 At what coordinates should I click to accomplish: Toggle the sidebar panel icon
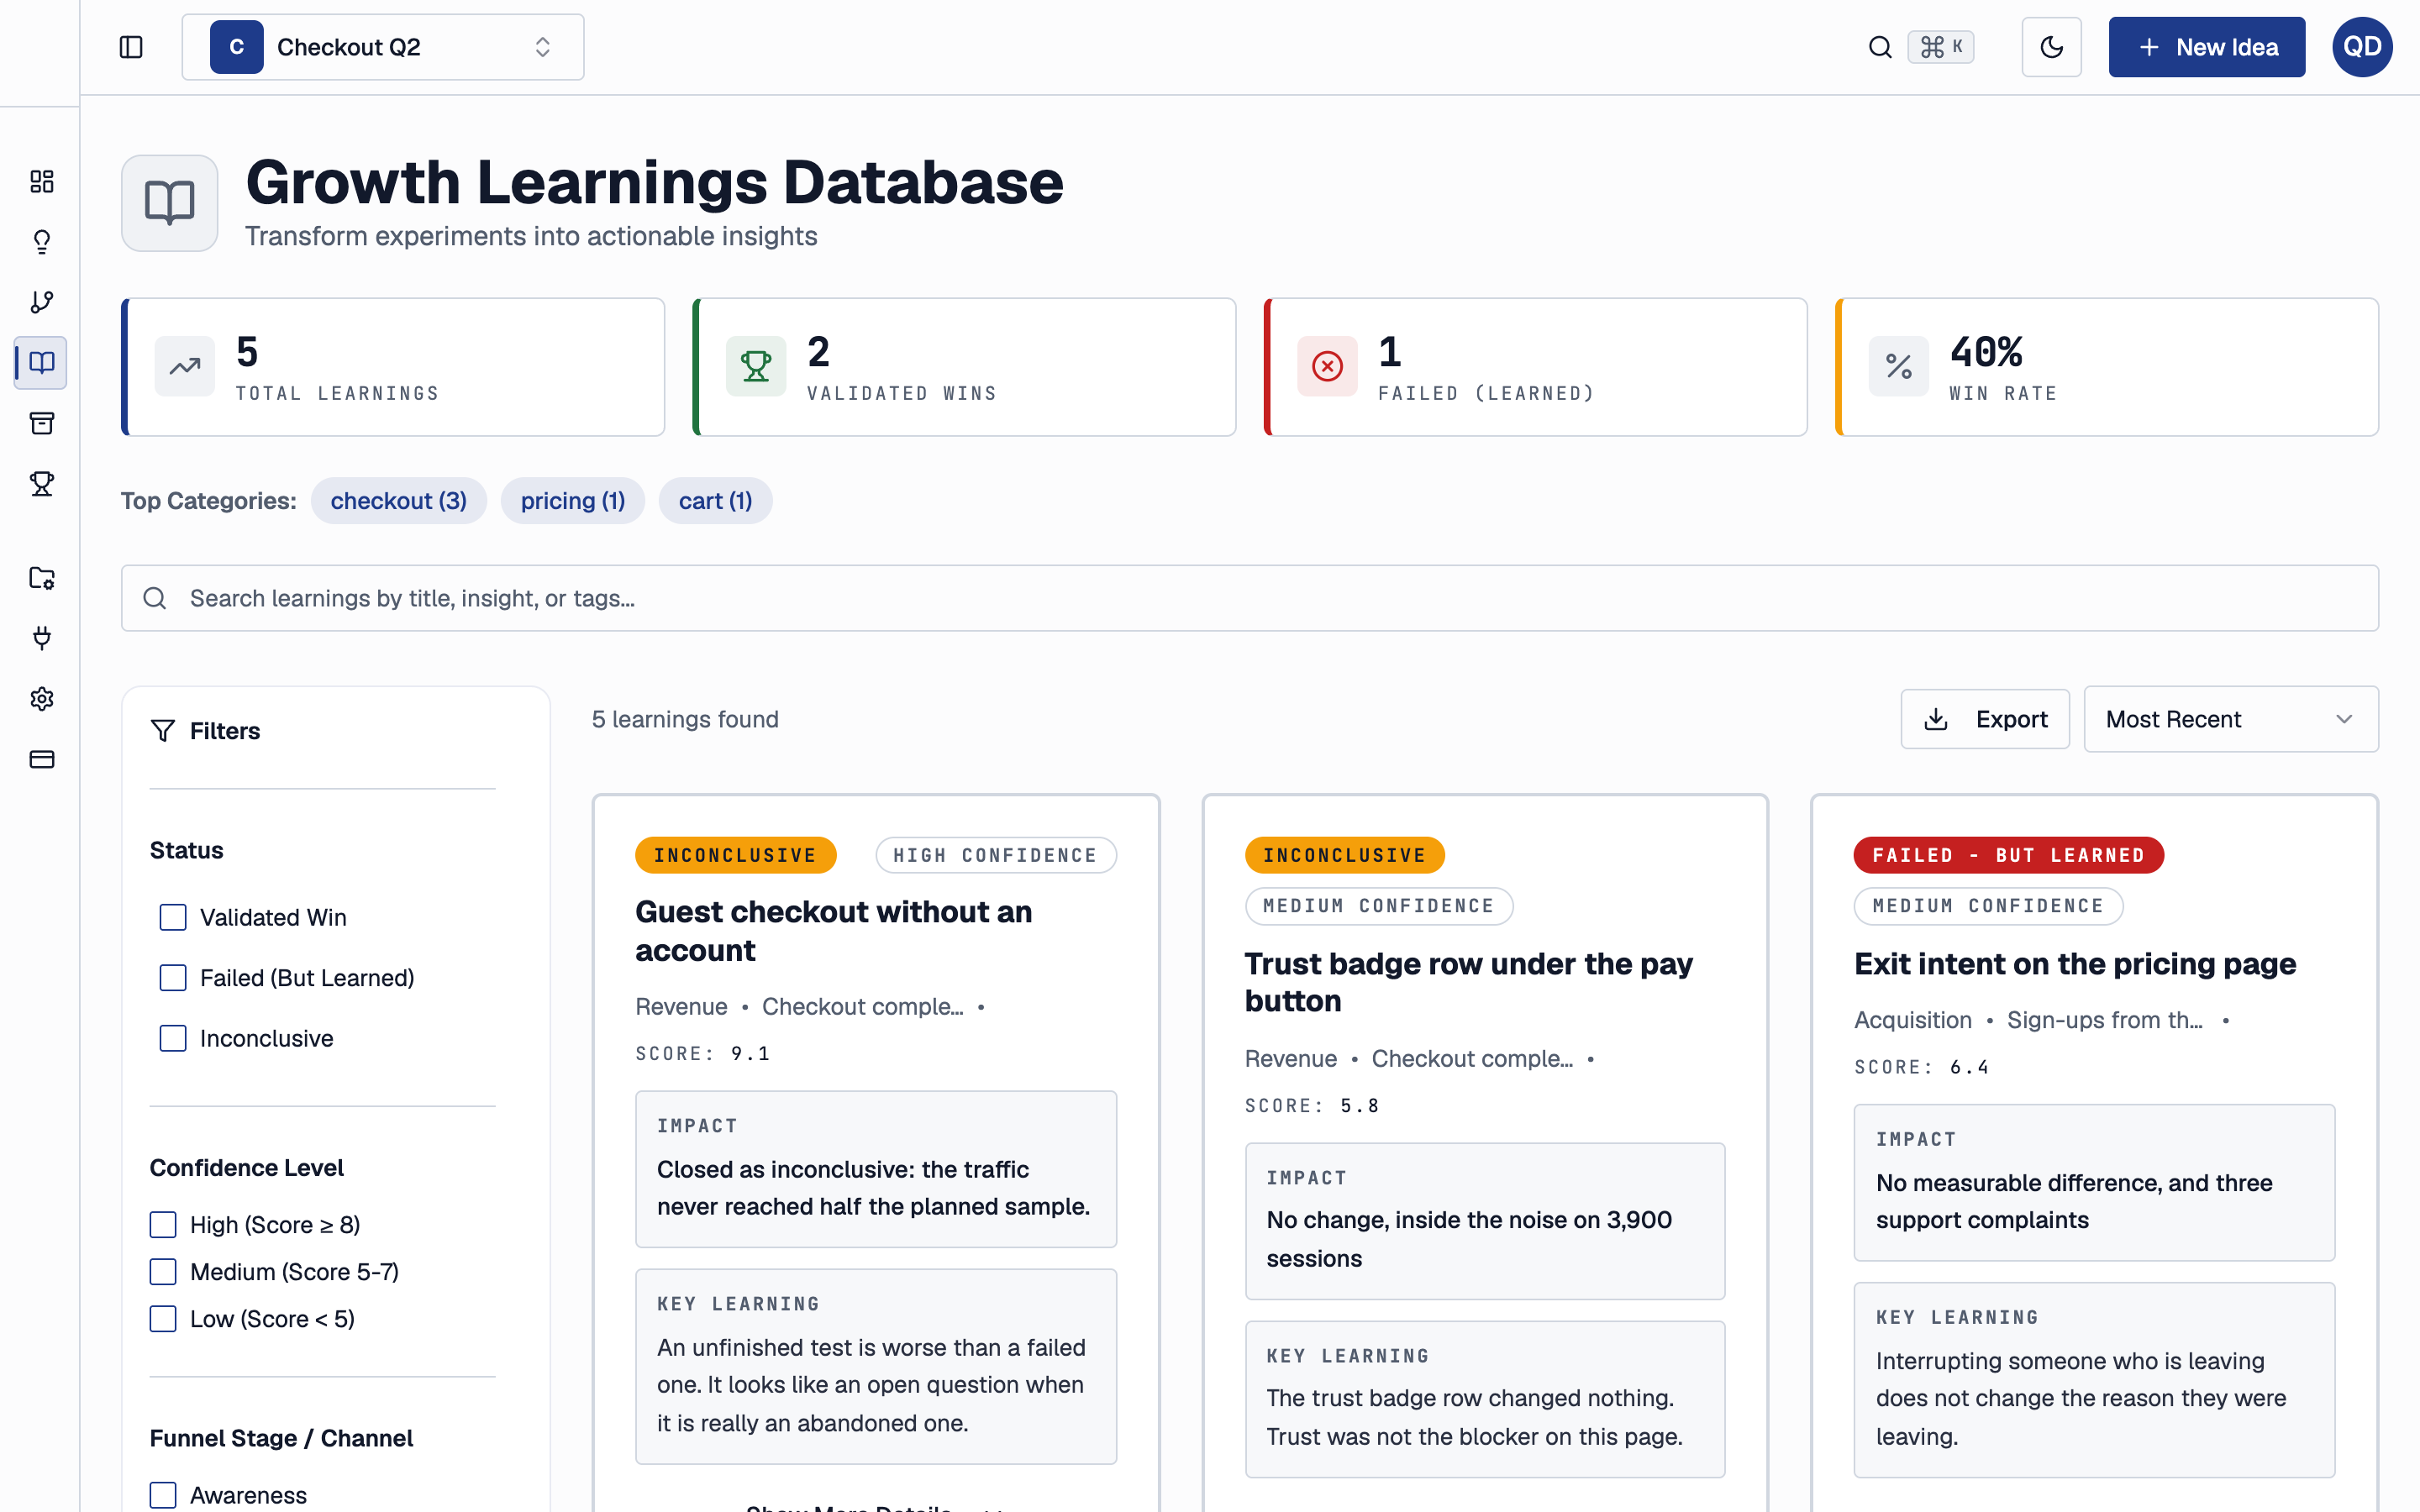(x=131, y=47)
